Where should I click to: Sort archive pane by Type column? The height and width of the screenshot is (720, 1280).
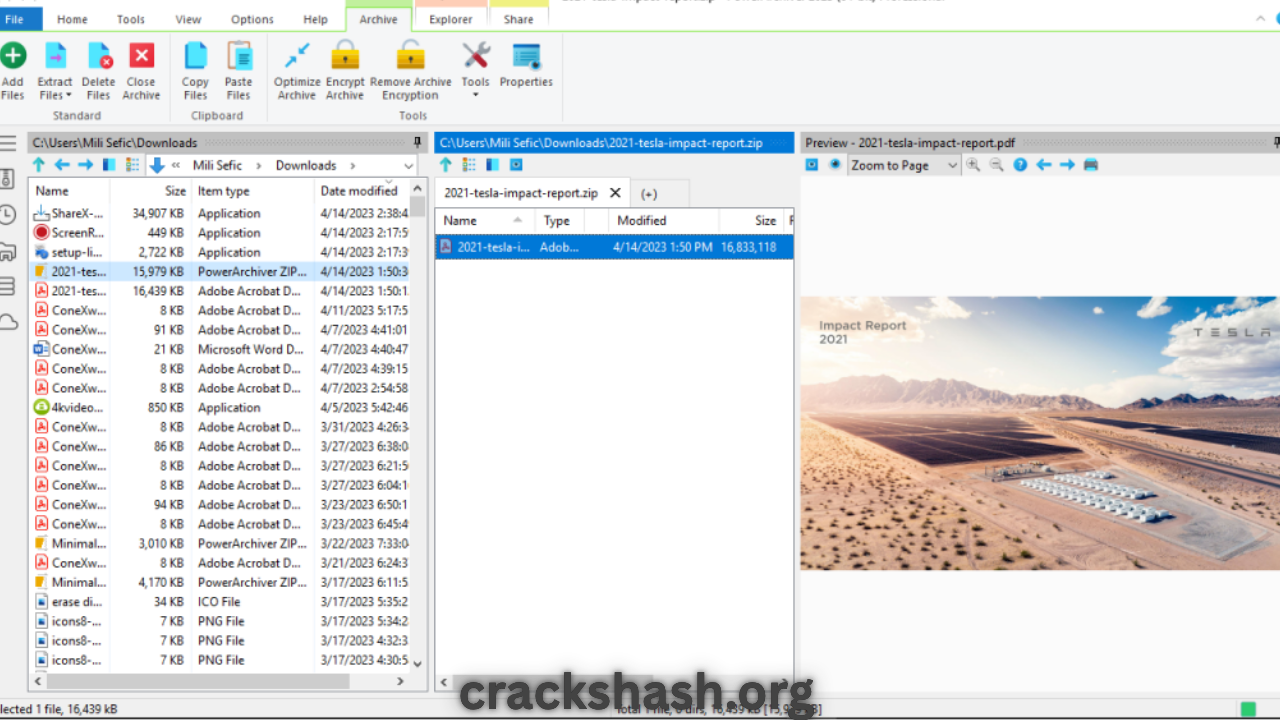pos(560,221)
